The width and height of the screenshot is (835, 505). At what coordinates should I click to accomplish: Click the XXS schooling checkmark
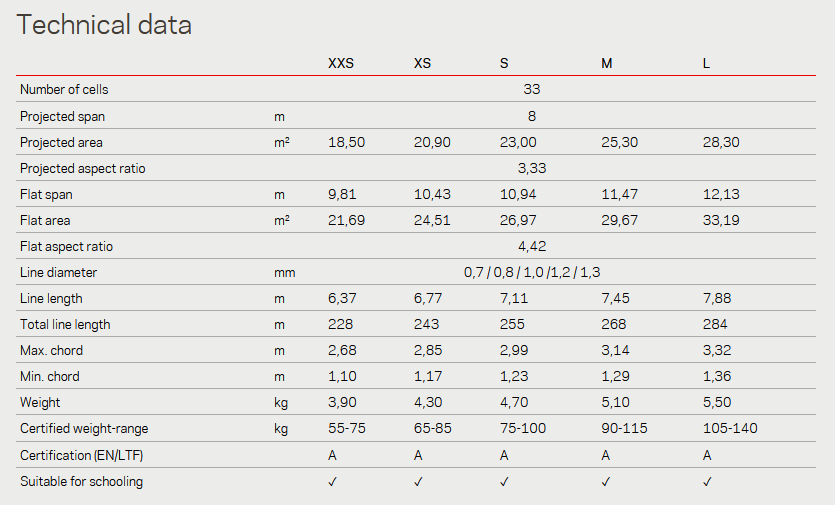pyautogui.click(x=333, y=482)
